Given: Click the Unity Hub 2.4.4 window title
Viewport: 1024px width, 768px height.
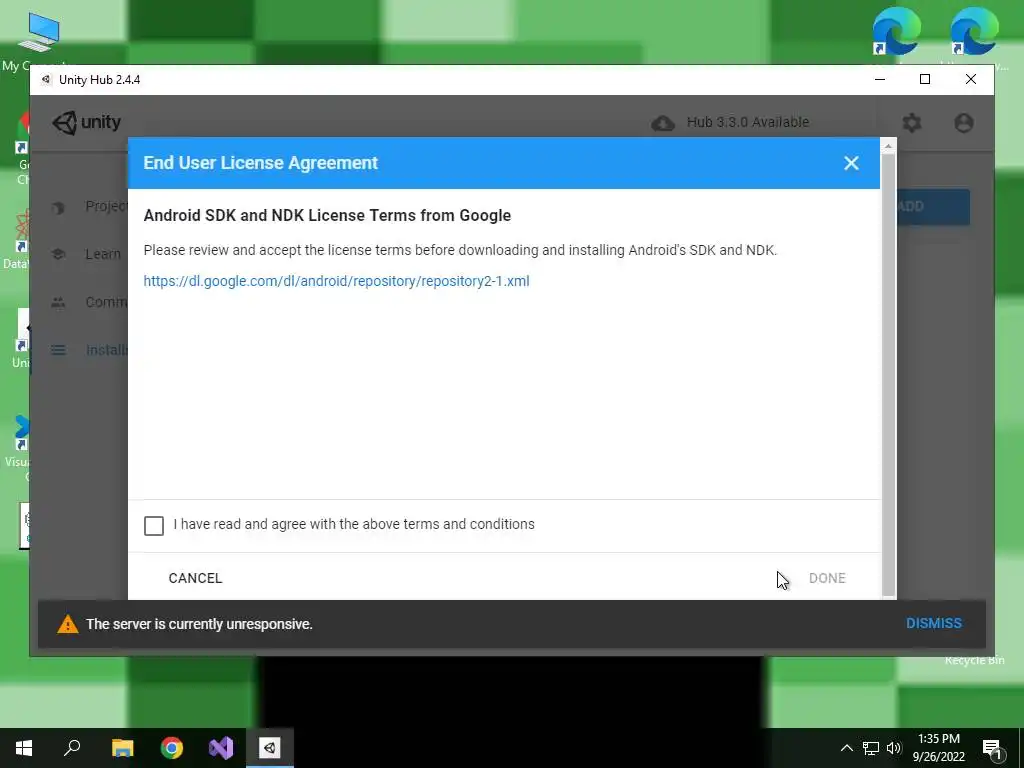Looking at the screenshot, I should (99, 80).
